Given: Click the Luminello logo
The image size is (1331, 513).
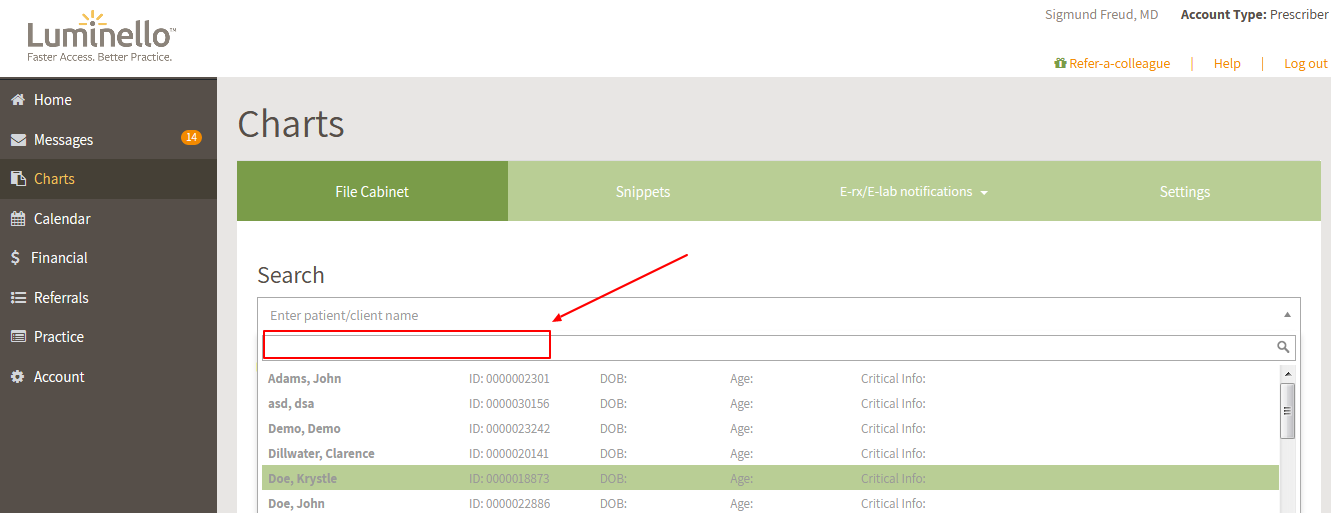Looking at the screenshot, I should pyautogui.click(x=101, y=36).
